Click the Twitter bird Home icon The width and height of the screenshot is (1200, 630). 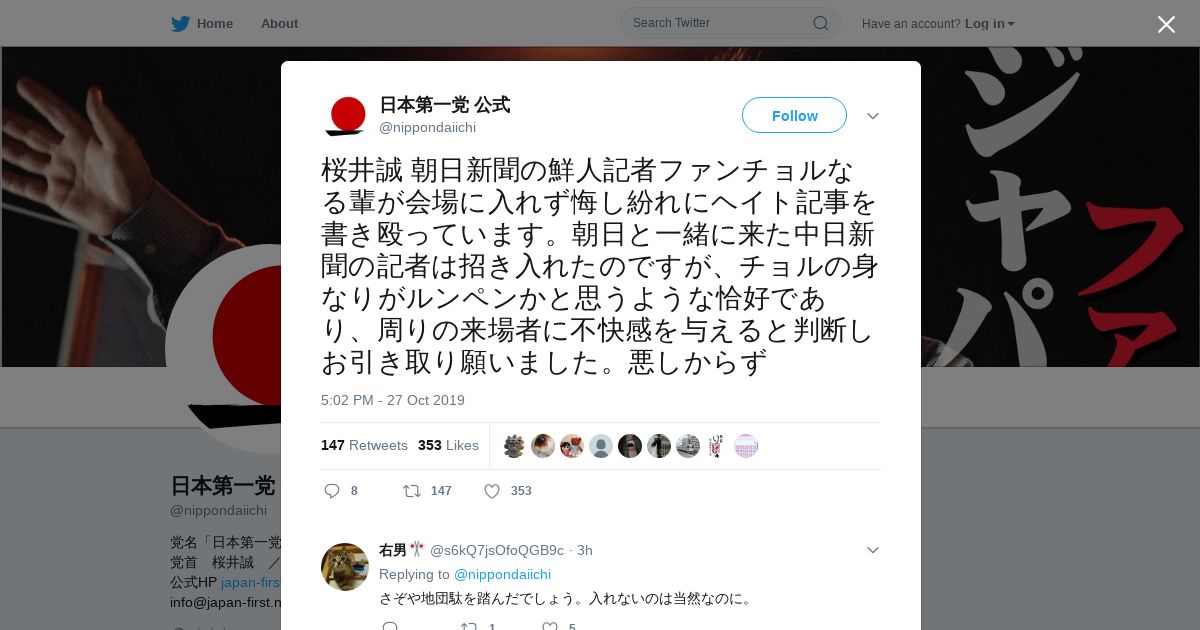point(180,23)
